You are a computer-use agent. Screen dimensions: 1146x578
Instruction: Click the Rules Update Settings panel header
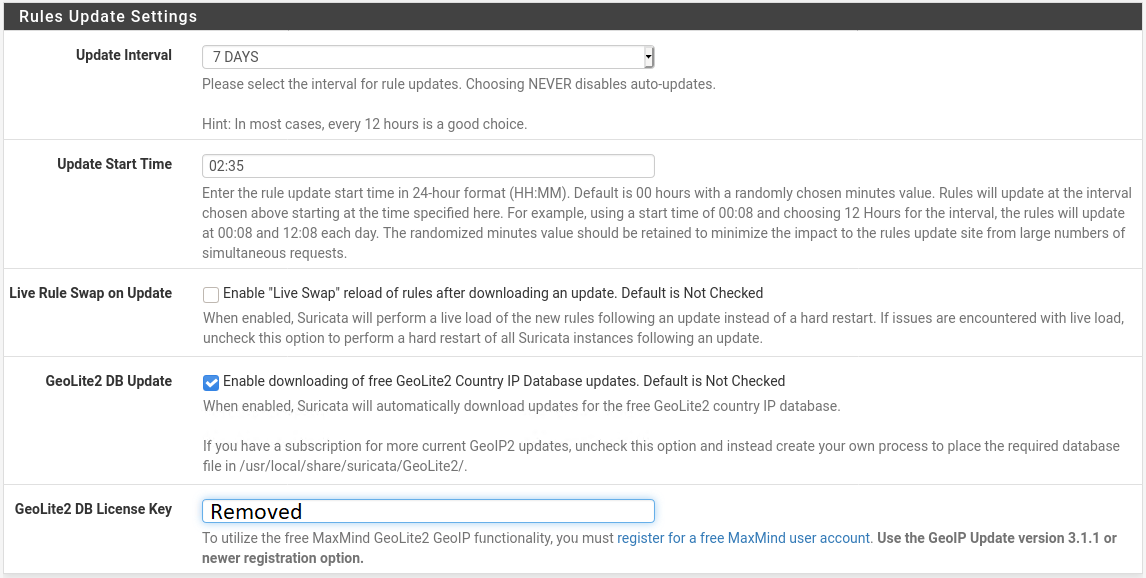(x=108, y=16)
